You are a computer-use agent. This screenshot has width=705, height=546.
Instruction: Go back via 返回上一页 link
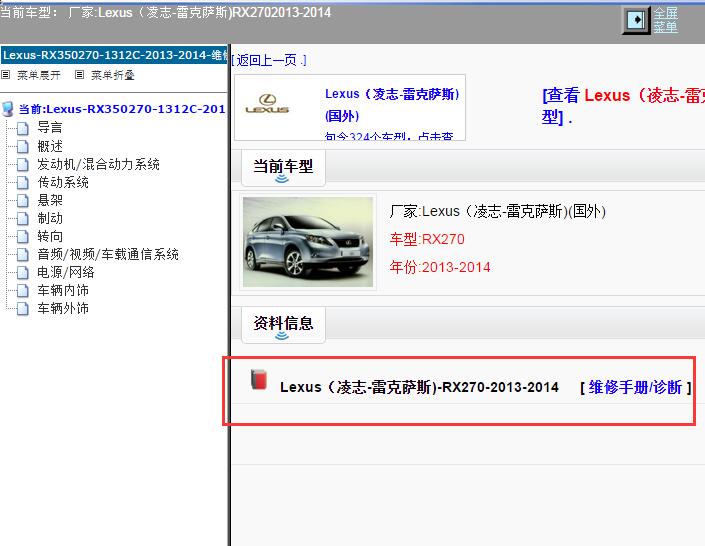point(269,60)
